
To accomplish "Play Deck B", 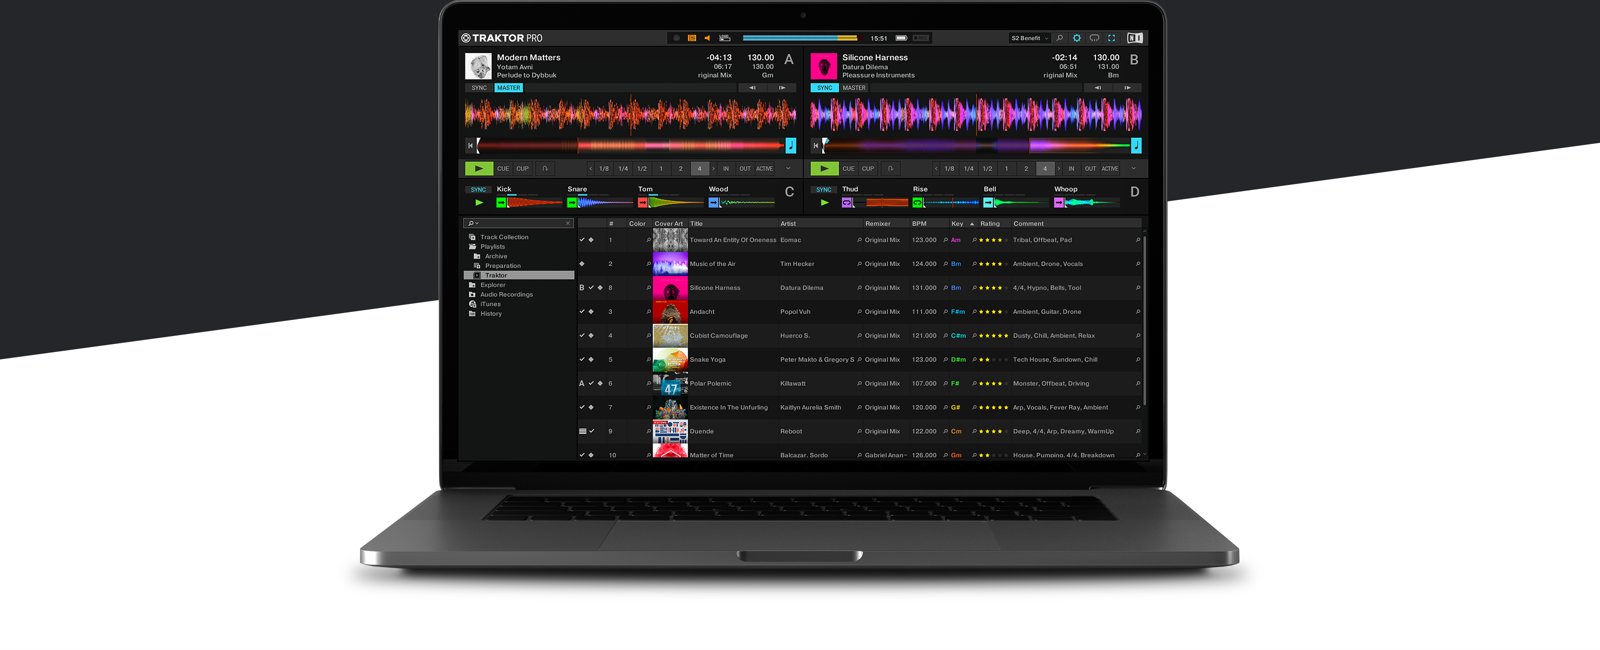I will coord(824,169).
